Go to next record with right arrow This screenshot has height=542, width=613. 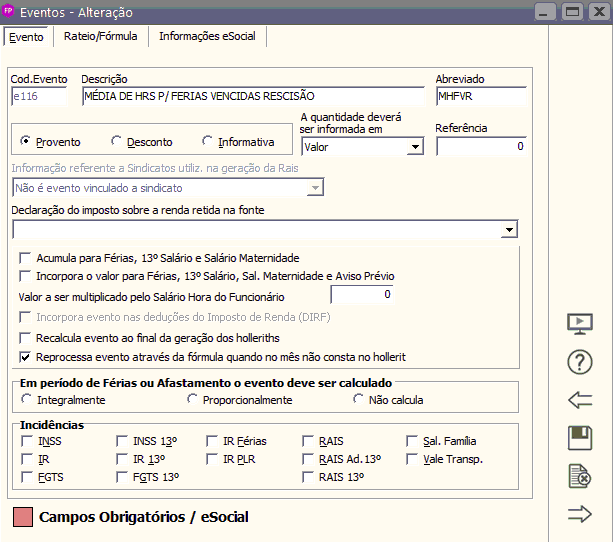pyautogui.click(x=580, y=514)
